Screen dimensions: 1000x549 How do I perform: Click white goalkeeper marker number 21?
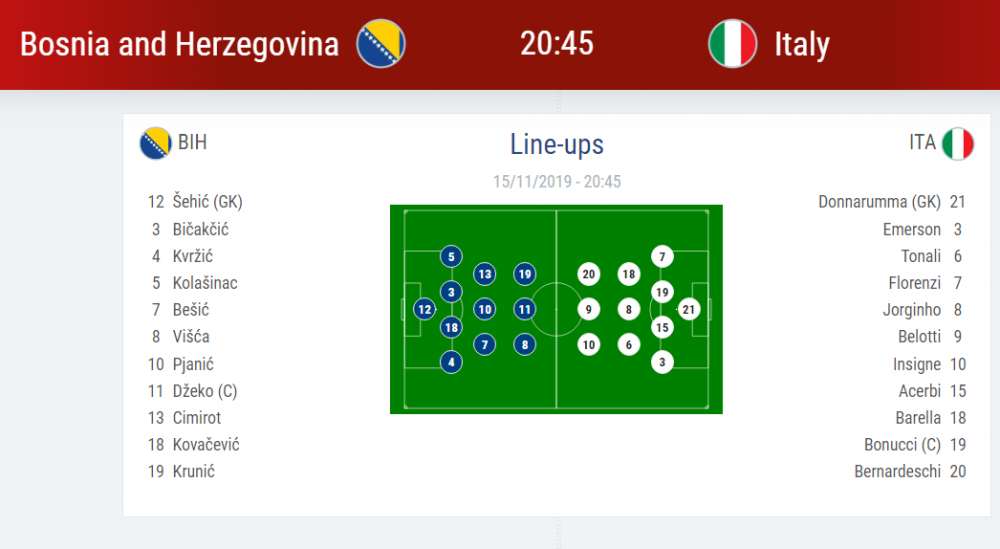point(688,309)
